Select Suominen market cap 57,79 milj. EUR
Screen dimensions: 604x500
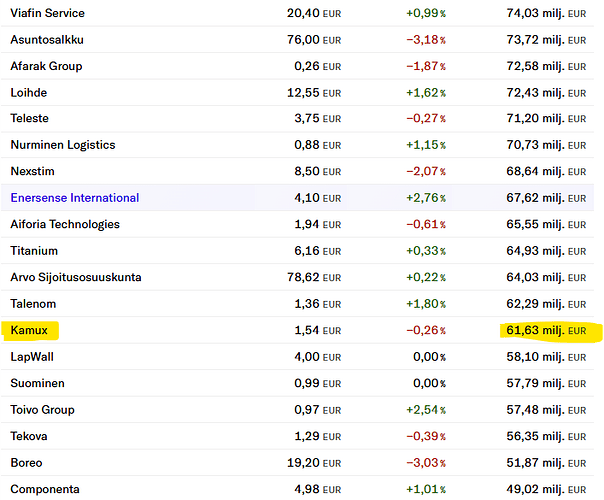pyautogui.click(x=546, y=383)
